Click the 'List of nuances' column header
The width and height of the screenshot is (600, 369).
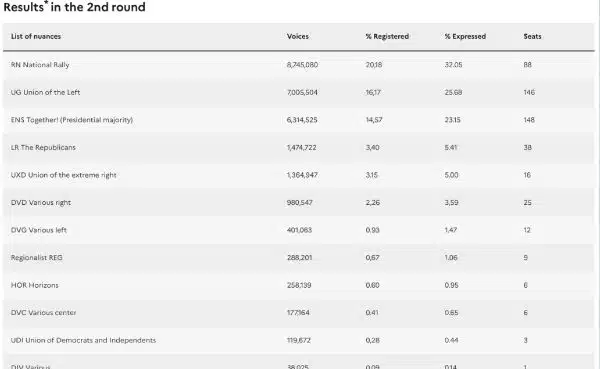coord(36,36)
